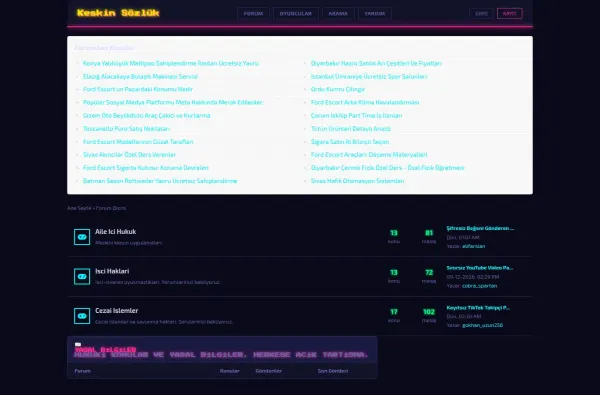Open Ford Escort Araçları Döşeme Materyalleri link
The image size is (600, 395).
pyautogui.click(x=369, y=155)
